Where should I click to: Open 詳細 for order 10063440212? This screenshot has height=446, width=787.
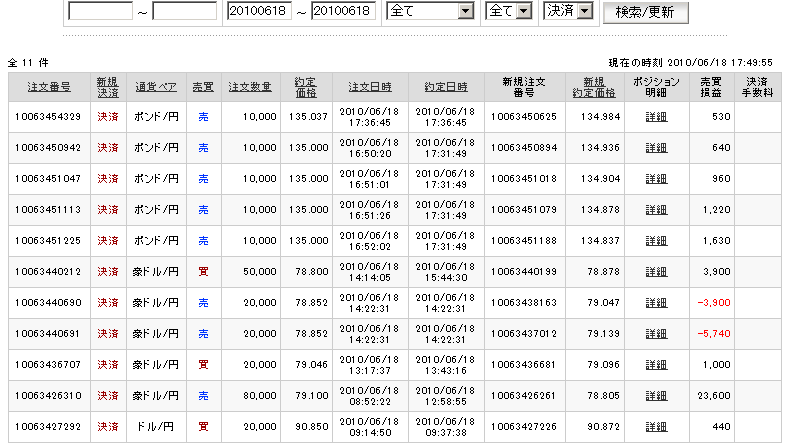pos(656,272)
